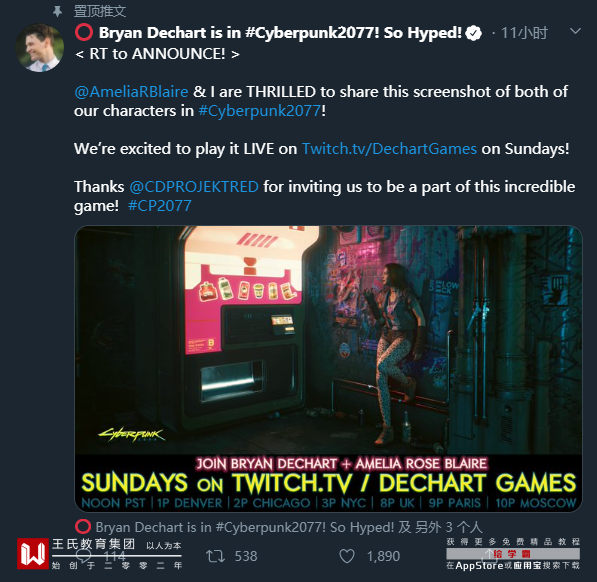Open the tweet options chevron menu
The image size is (597, 582).
575,31
